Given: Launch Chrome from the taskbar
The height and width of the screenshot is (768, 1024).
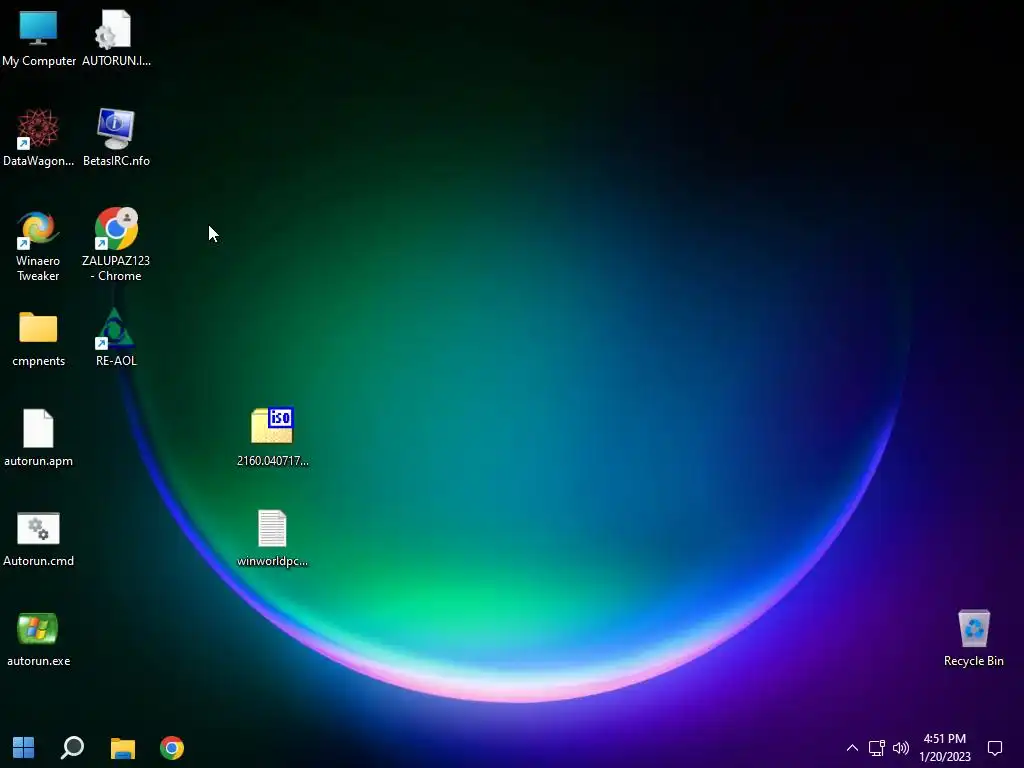Looking at the screenshot, I should (172, 748).
